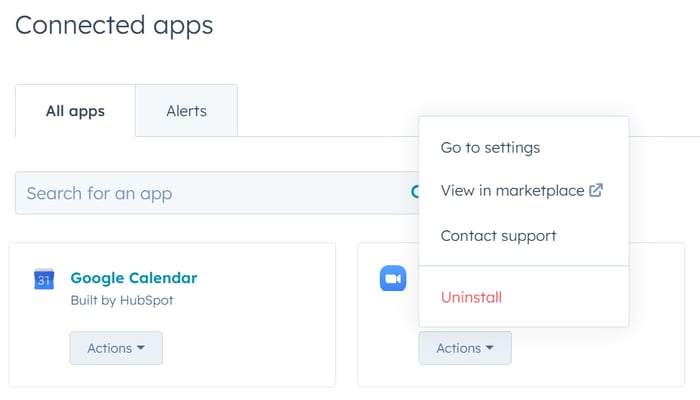The height and width of the screenshot is (400, 700).
Task: Collapse the Actions dropdown on the Zoom card
Action: coord(464,348)
